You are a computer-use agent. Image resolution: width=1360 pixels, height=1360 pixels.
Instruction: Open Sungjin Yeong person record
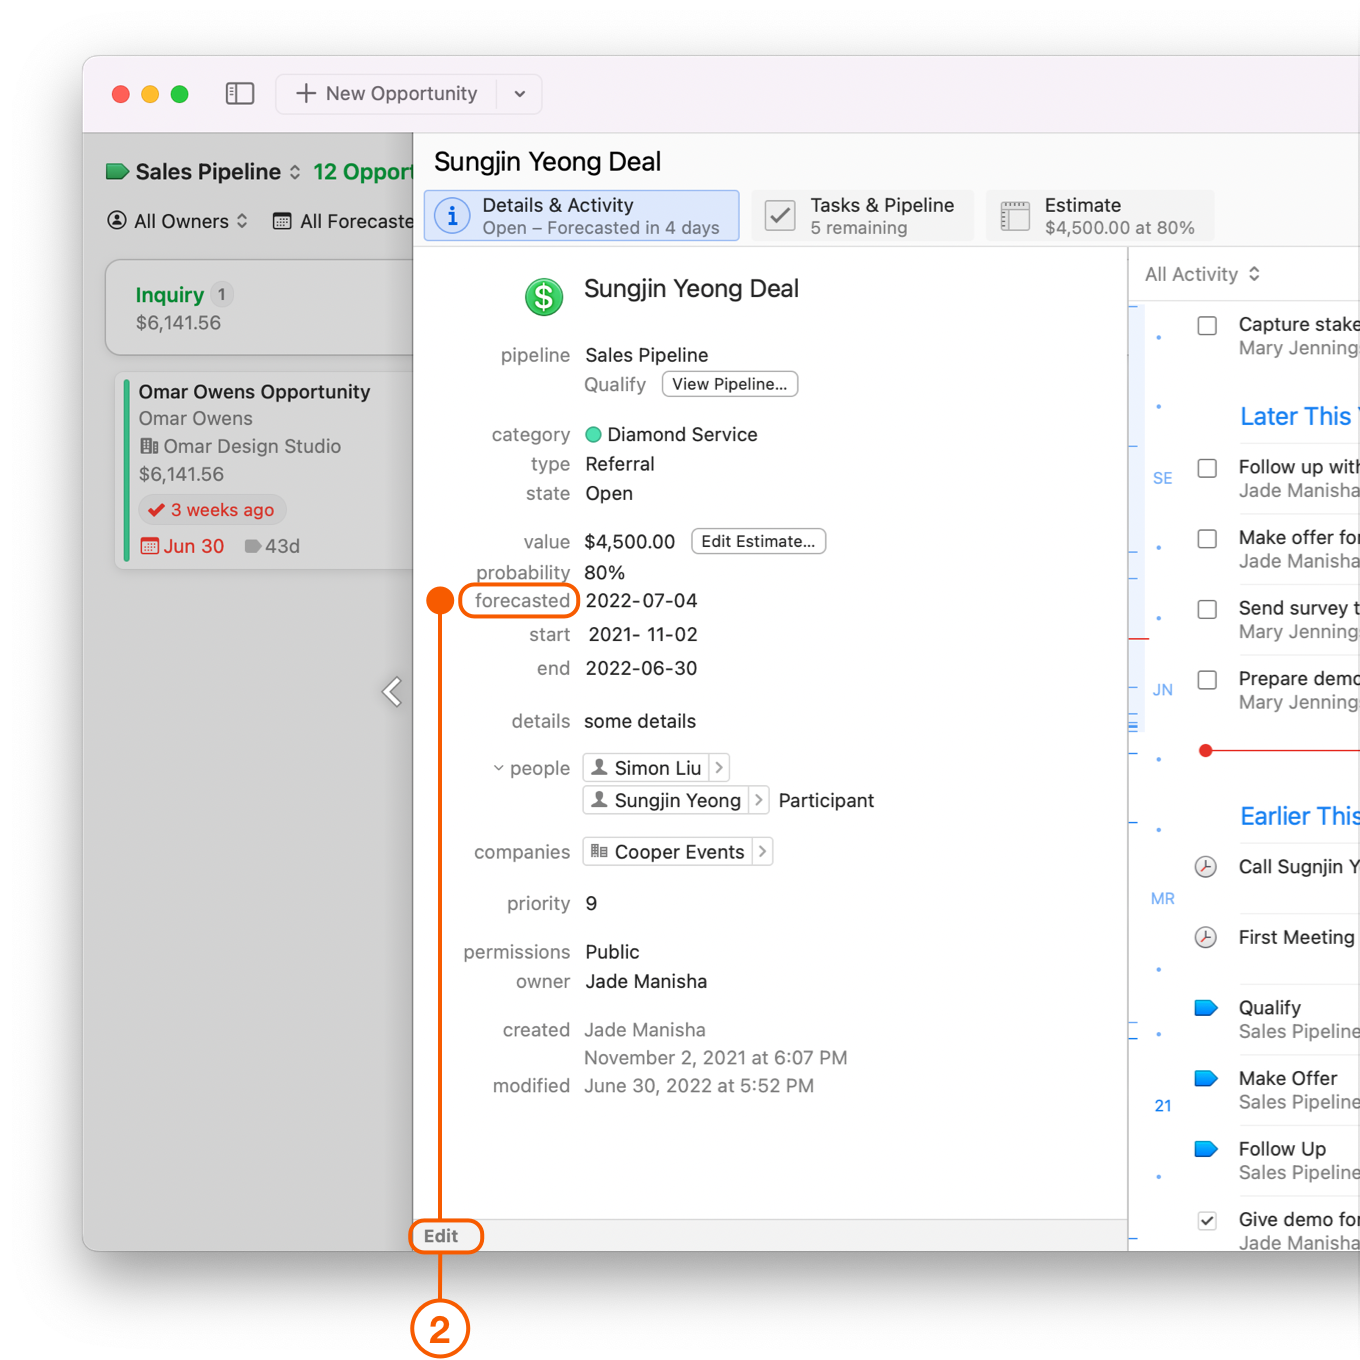point(666,800)
